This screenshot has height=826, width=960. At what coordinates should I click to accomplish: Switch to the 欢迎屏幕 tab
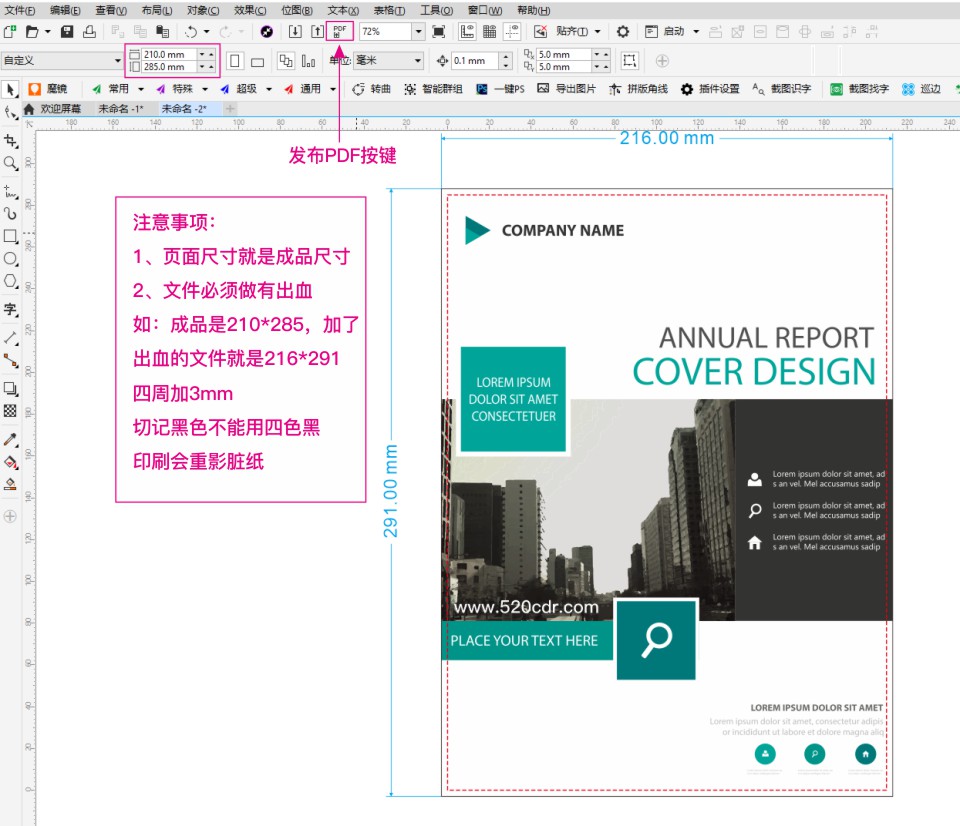point(53,108)
